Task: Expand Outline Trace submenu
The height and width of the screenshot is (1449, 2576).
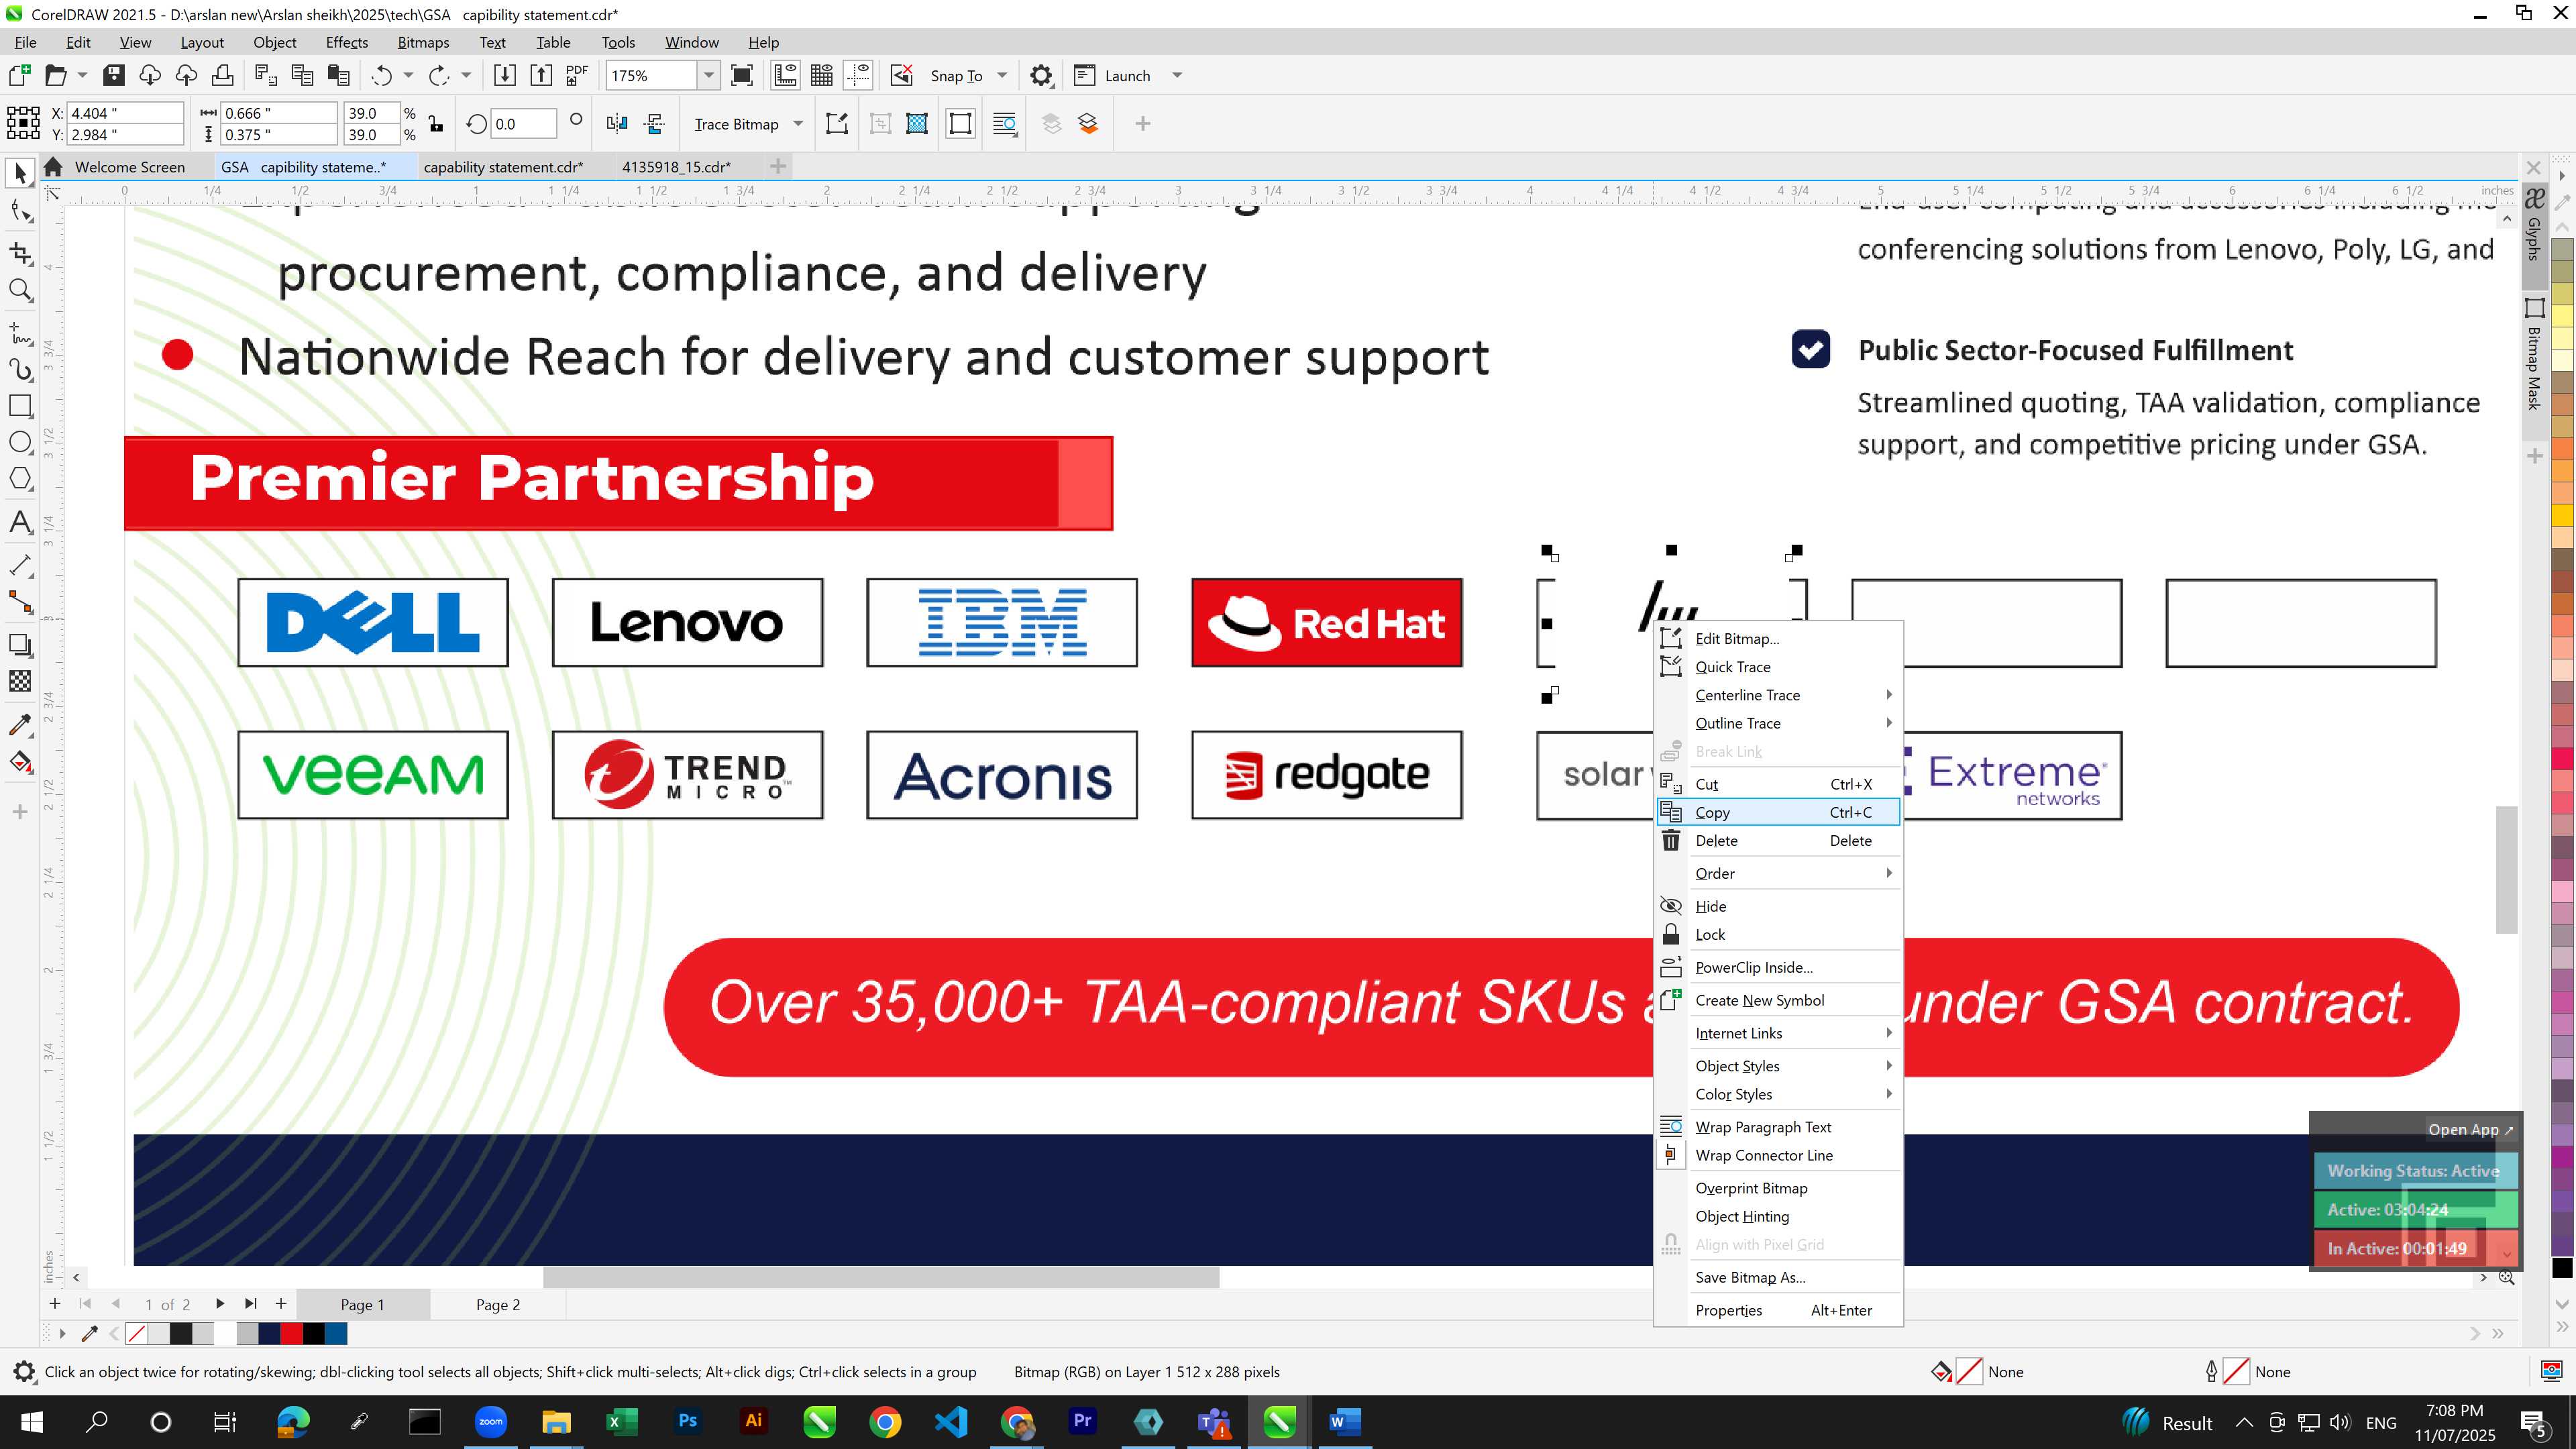Action: point(1777,723)
